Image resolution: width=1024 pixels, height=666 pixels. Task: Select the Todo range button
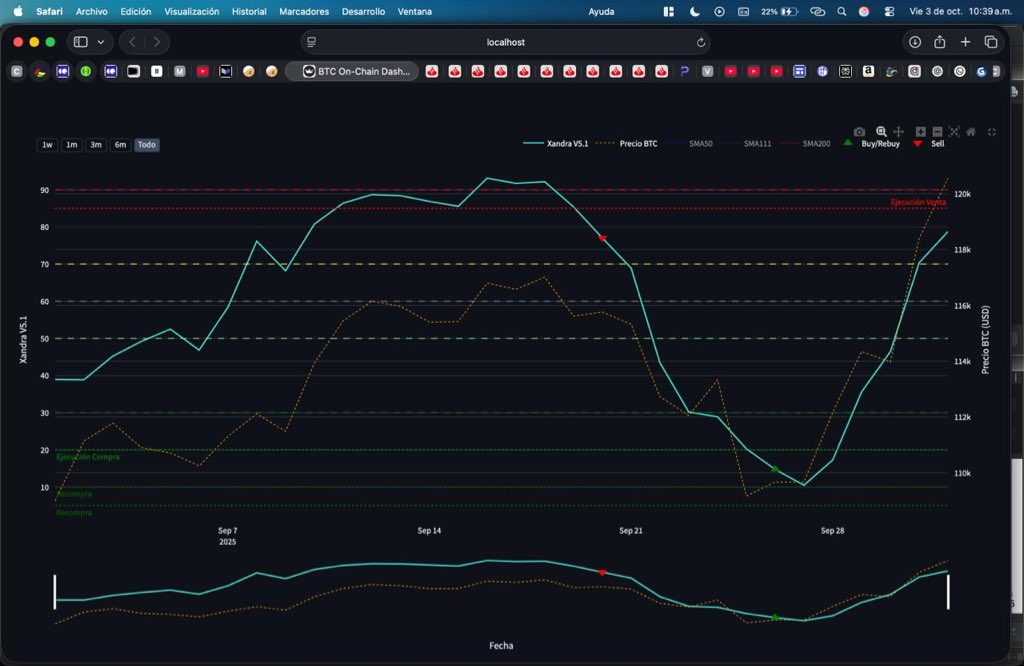click(x=146, y=145)
